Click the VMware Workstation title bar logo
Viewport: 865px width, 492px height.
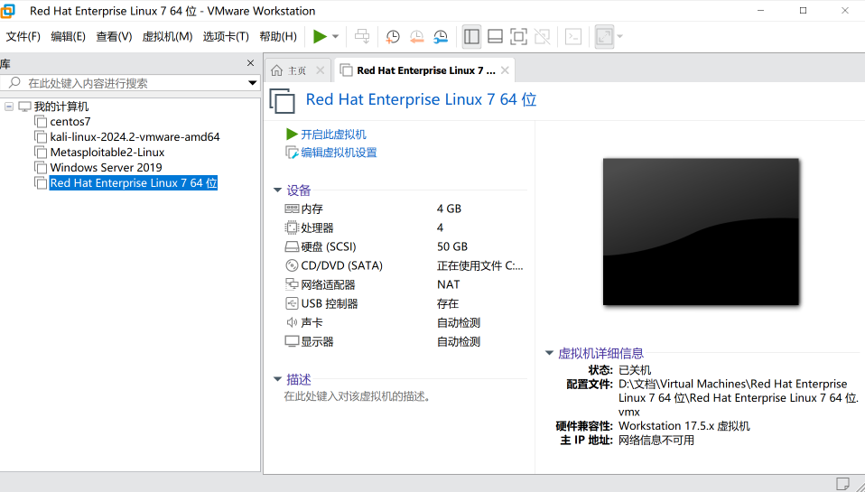tap(8, 10)
